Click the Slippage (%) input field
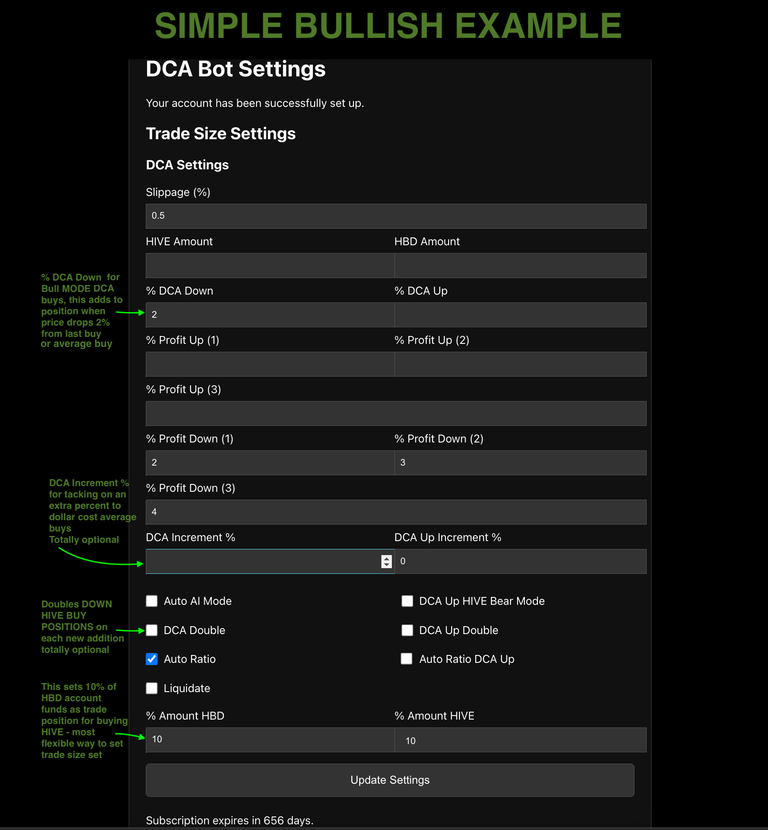This screenshot has width=768, height=830. click(396, 216)
